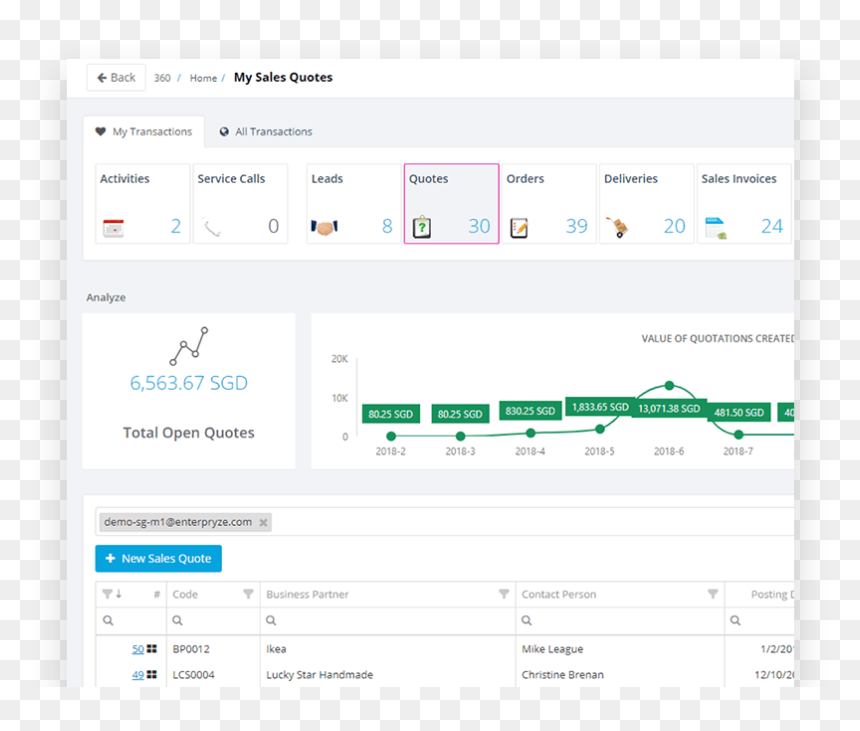
Task: Search in the Business Partner column field
Action: click(388, 621)
